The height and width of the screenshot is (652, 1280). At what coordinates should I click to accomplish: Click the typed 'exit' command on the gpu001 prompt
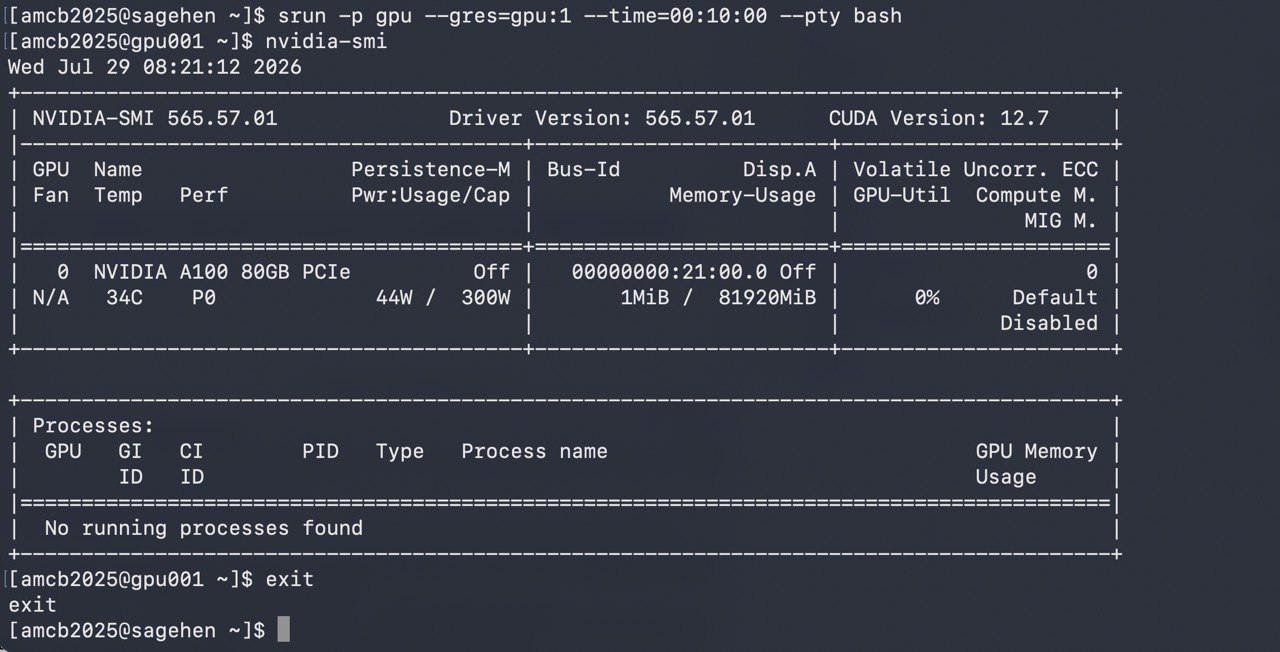click(x=290, y=579)
